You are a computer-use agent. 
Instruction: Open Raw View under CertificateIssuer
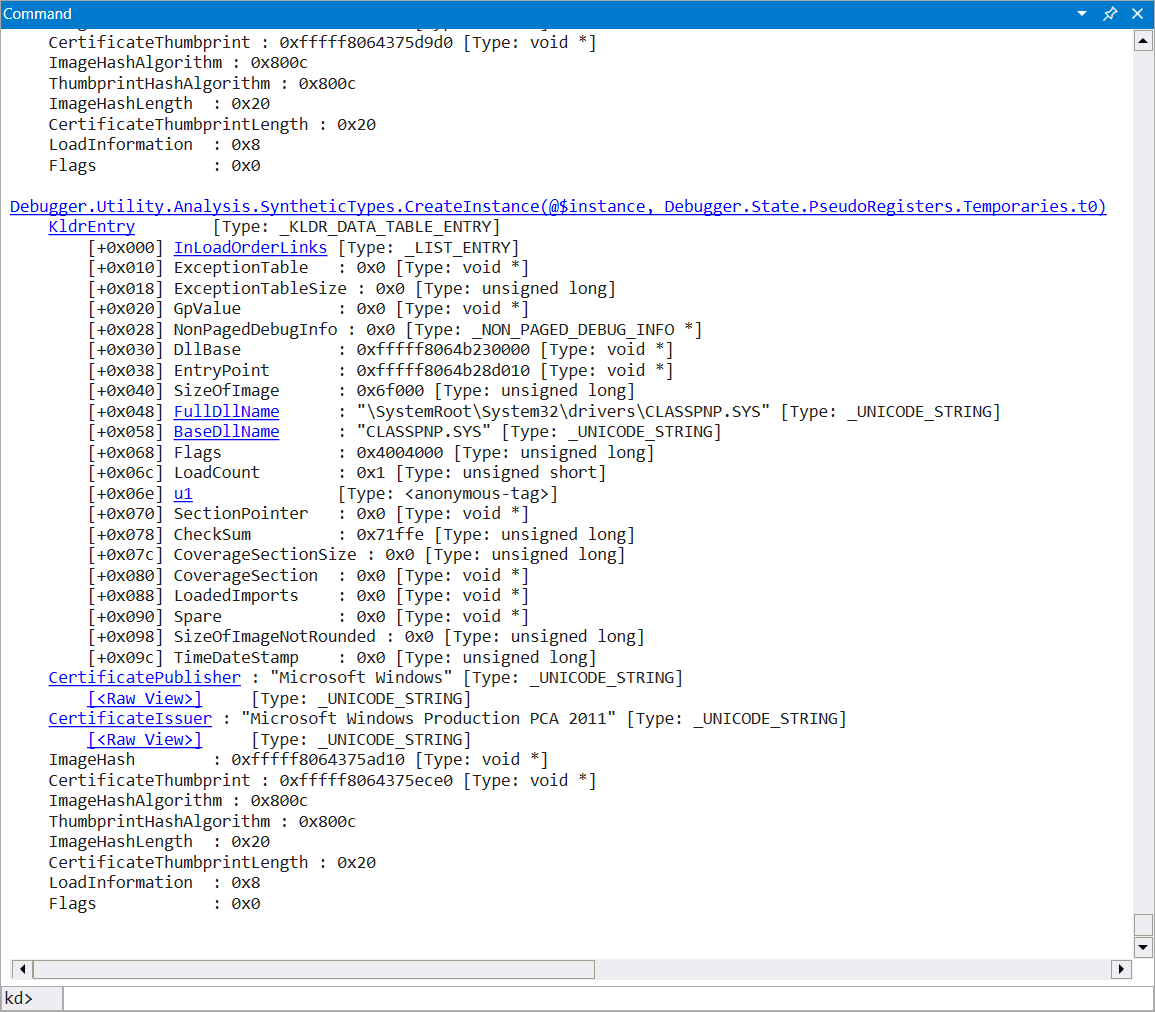(x=145, y=740)
